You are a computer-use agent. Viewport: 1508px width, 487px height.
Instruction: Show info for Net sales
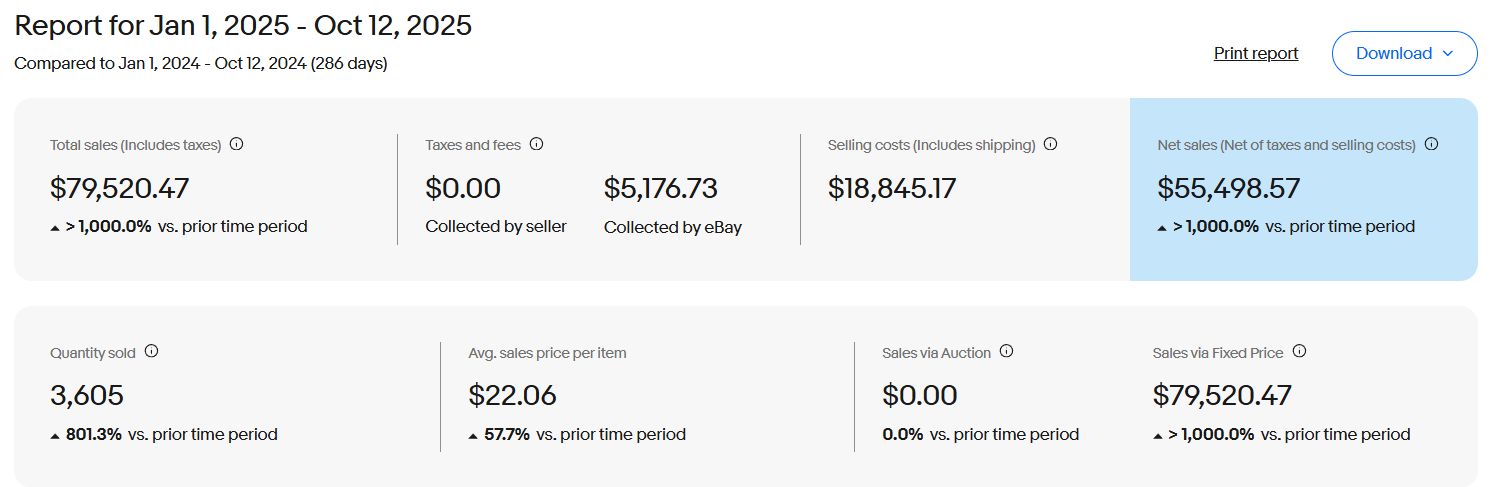[1431, 144]
